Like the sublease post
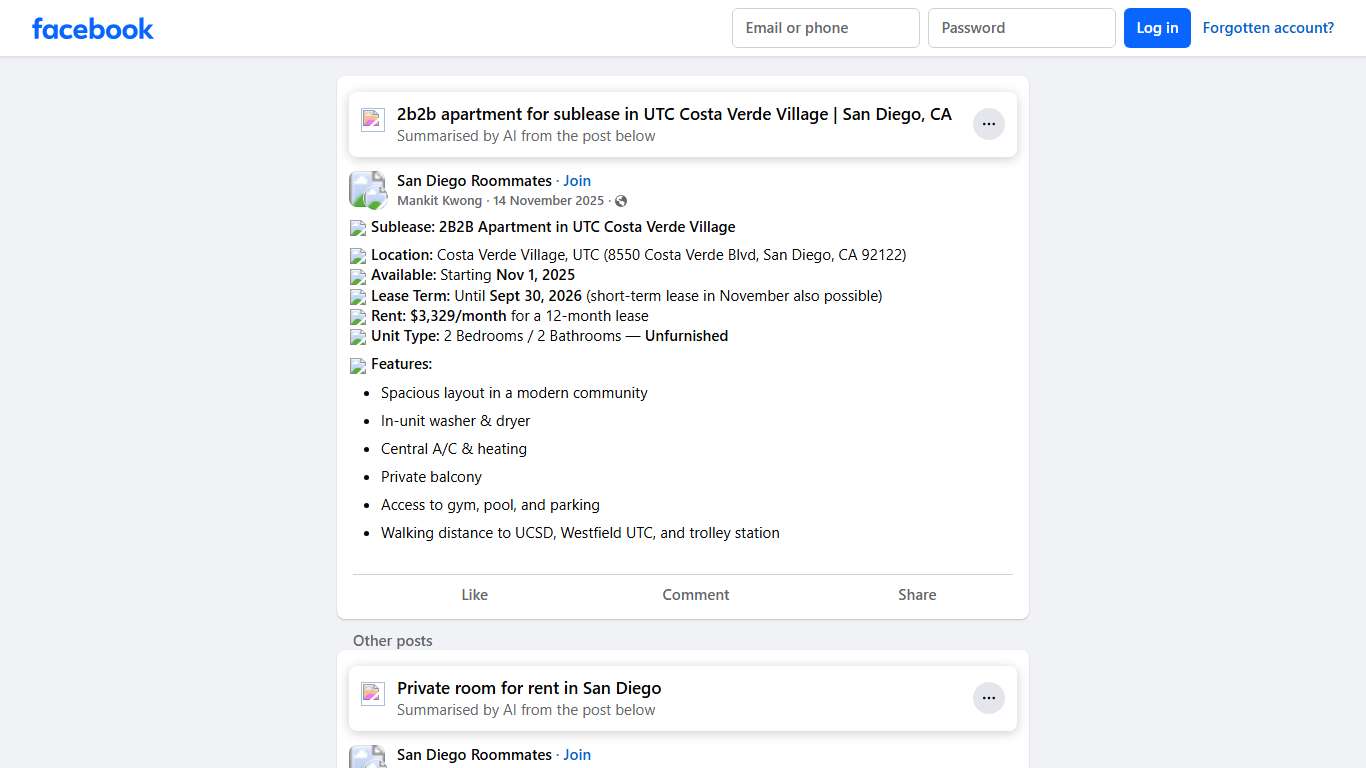The width and height of the screenshot is (1366, 768). point(474,594)
